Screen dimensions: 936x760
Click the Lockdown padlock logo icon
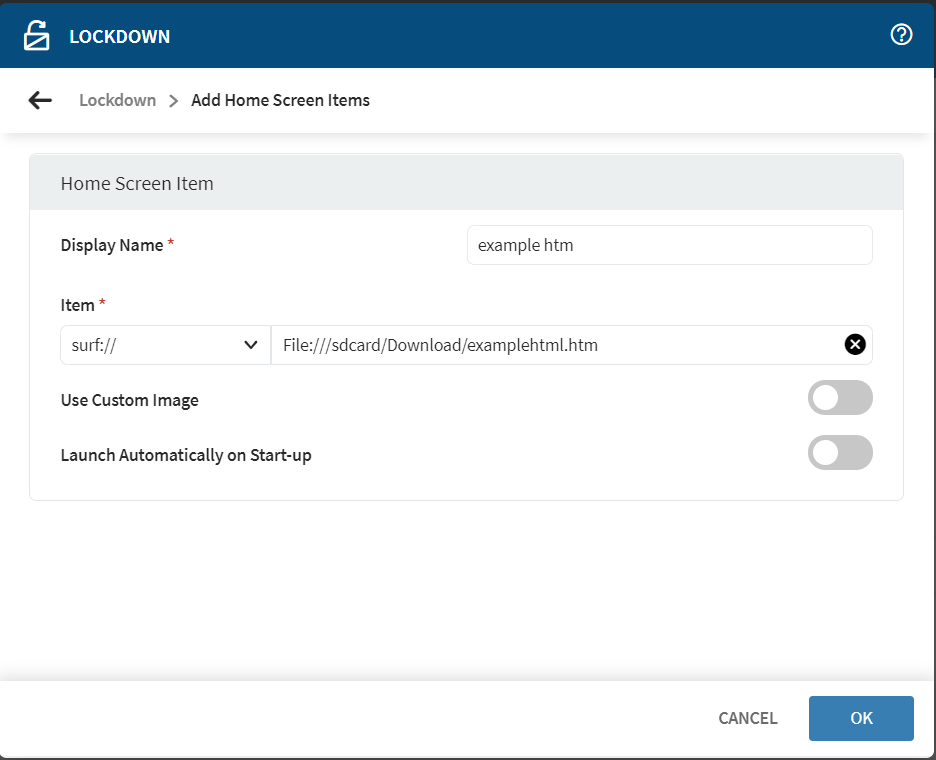click(x=37, y=36)
